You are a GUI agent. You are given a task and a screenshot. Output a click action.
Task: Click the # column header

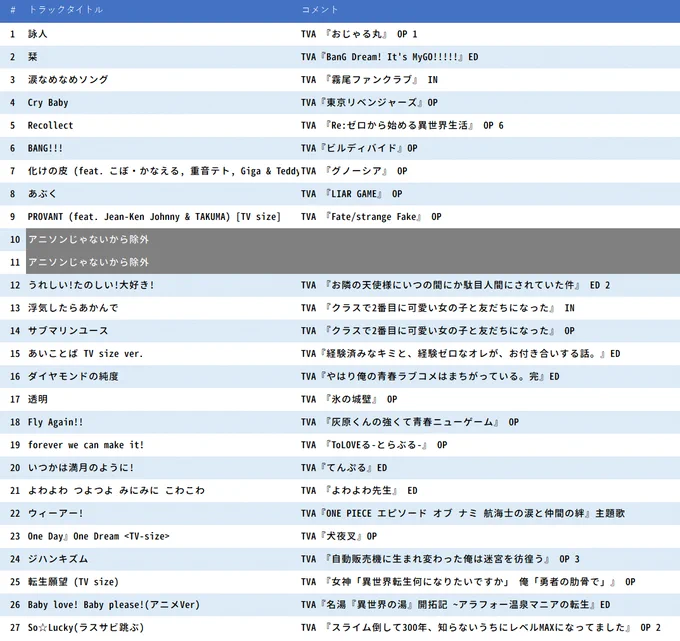tap(13, 10)
